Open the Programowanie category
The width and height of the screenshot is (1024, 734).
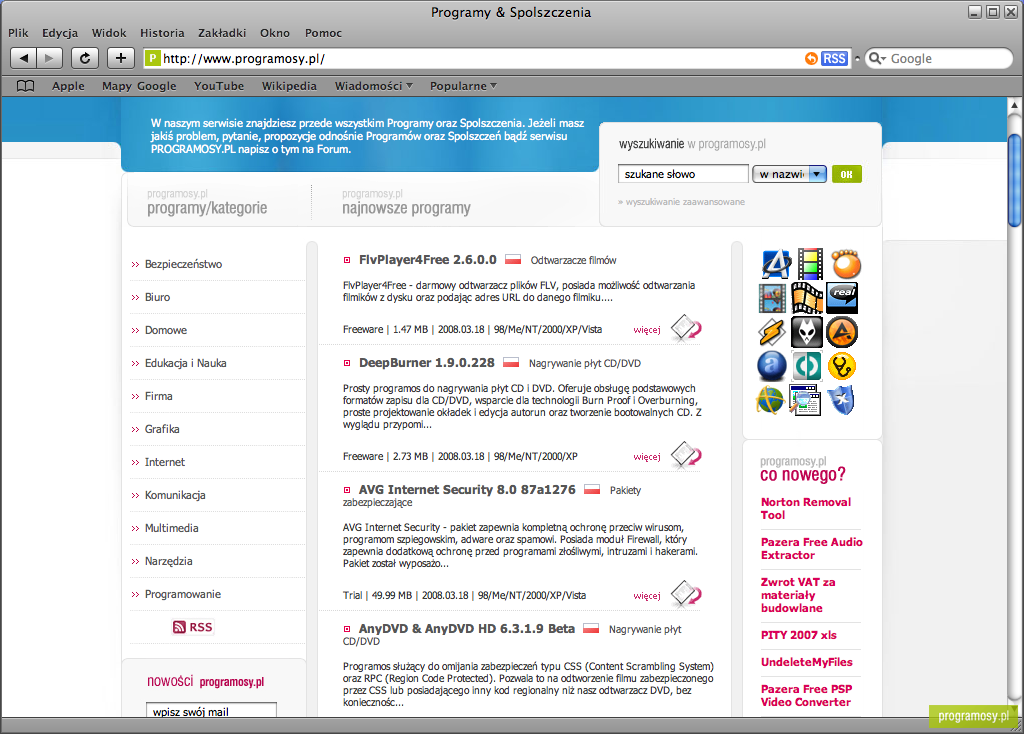[183, 594]
